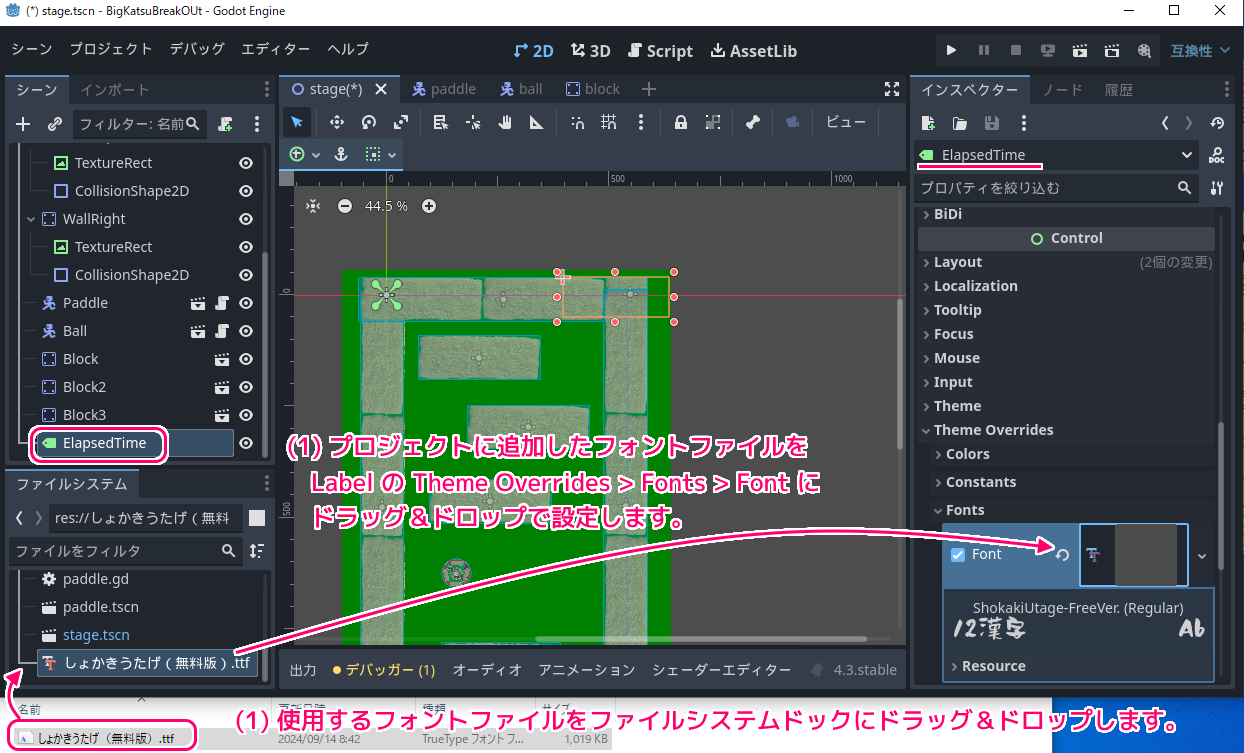Run the current scene clapper icon
The image size is (1244, 753).
click(x=1079, y=50)
